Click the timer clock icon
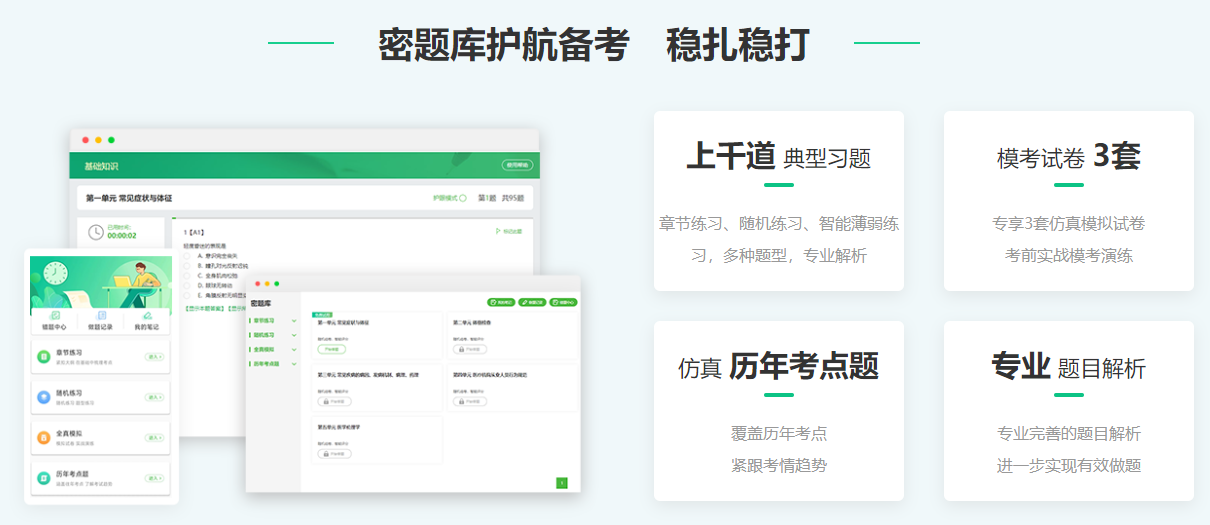 [96, 232]
